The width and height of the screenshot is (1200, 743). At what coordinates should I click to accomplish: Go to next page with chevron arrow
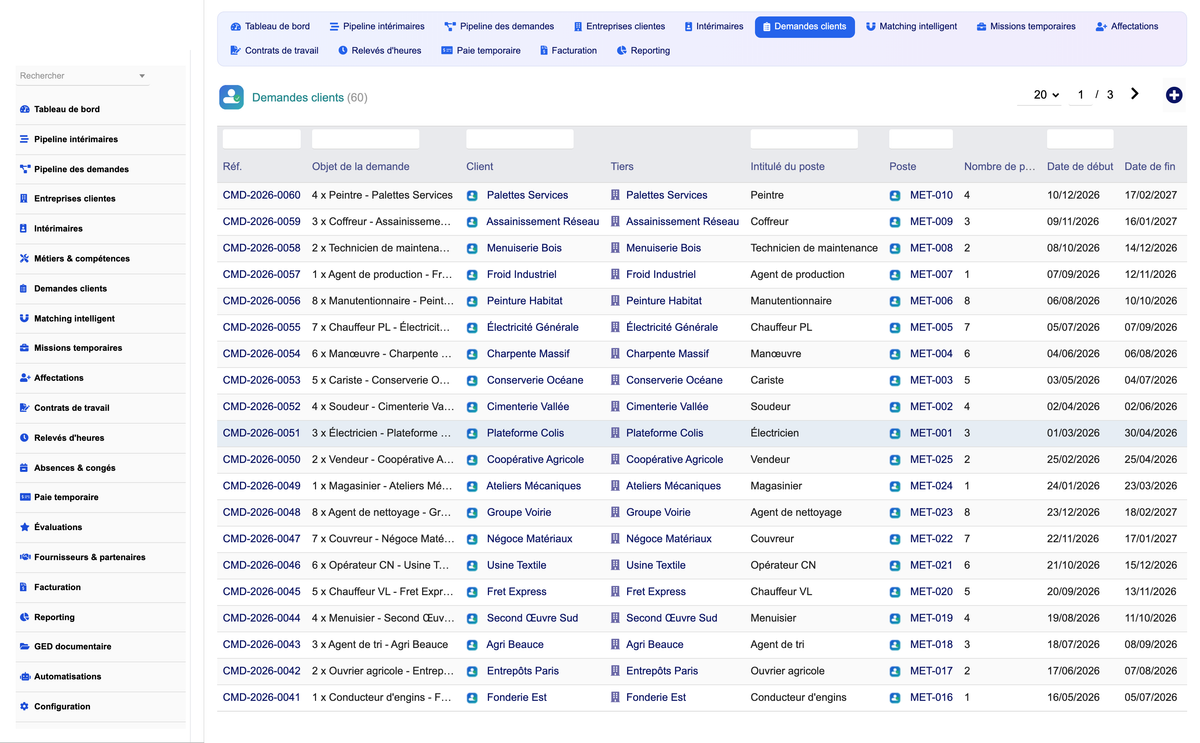click(x=1134, y=94)
